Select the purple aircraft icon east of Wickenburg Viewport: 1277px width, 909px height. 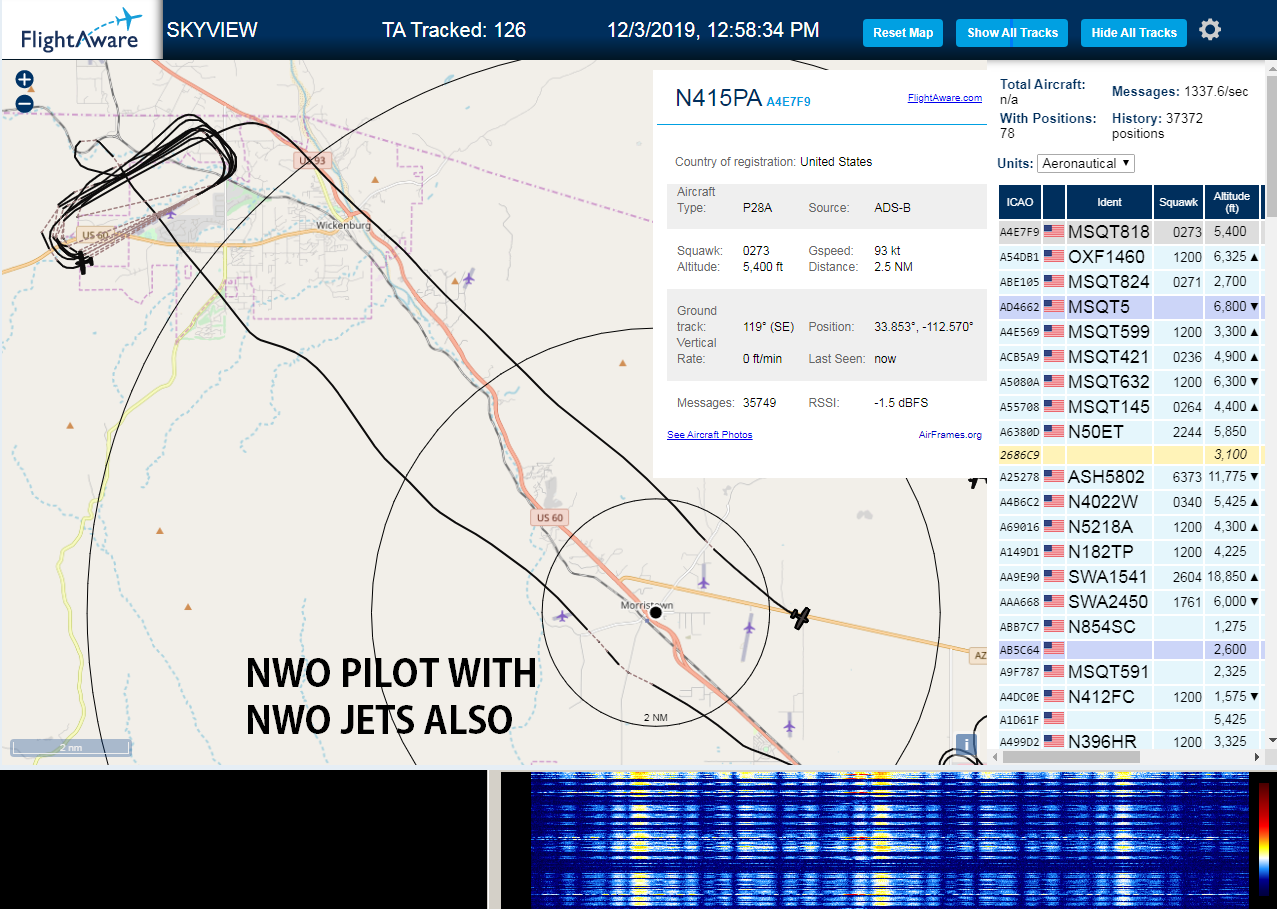coord(468,278)
